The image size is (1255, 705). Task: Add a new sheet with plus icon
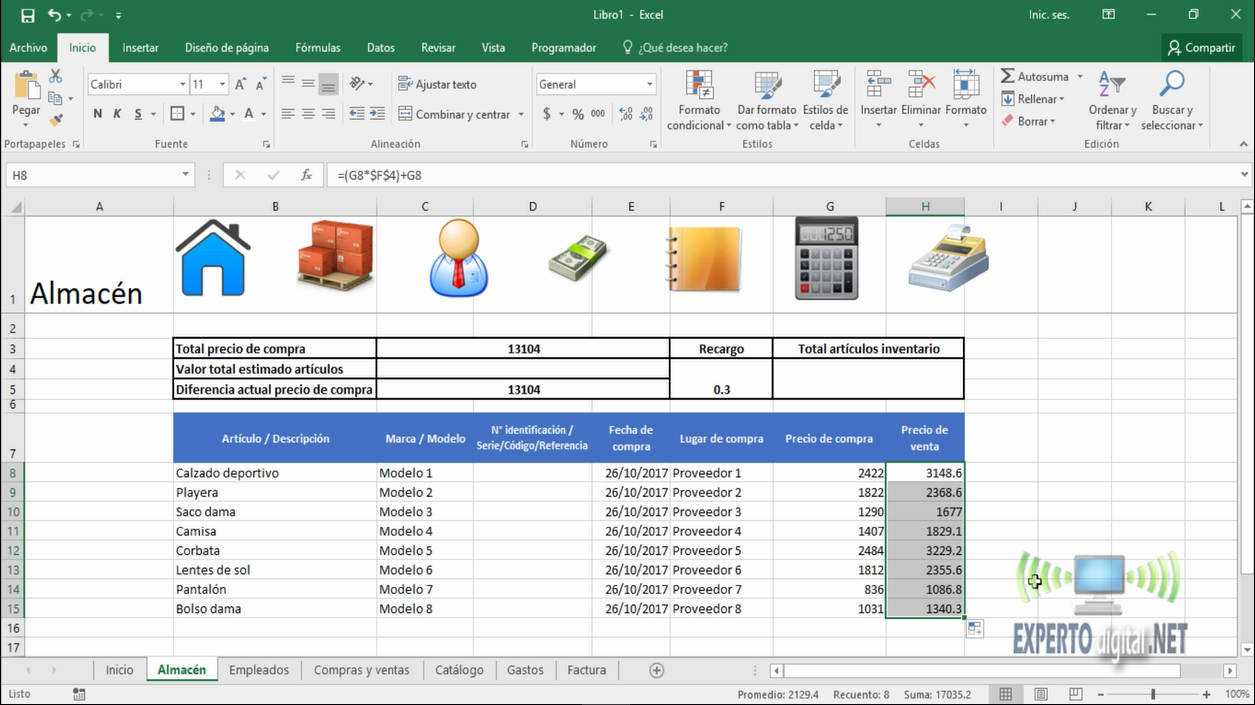[657, 670]
